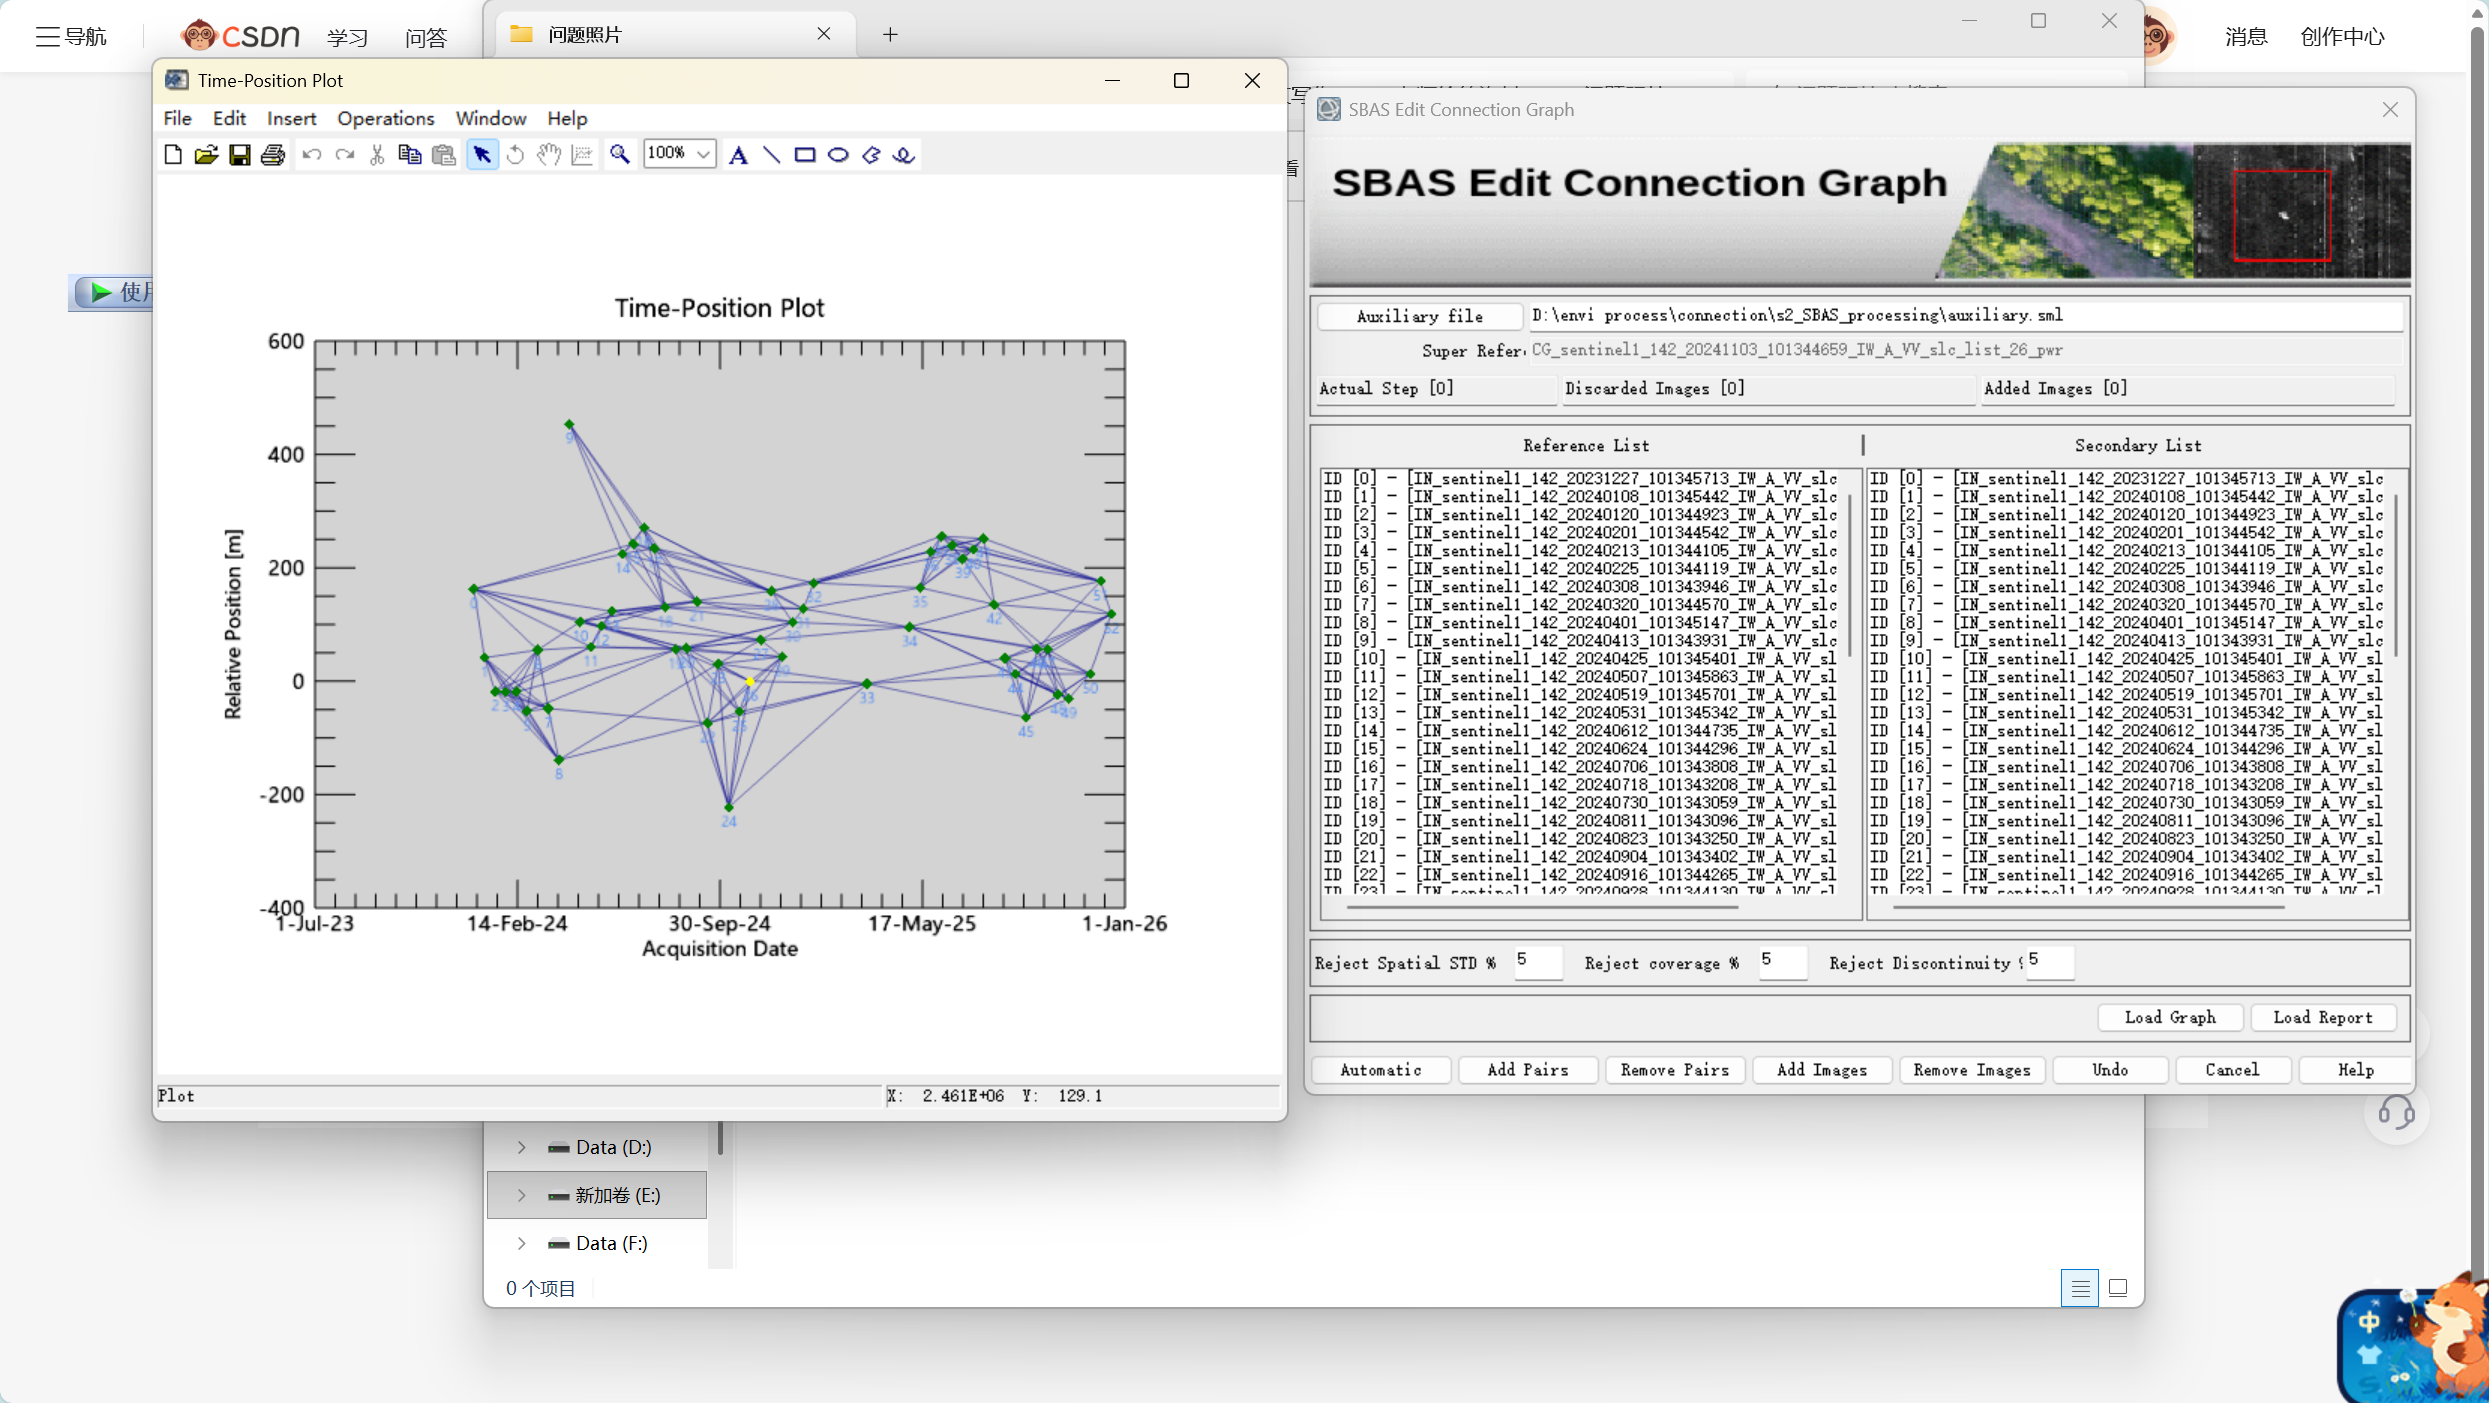Click the Remove Pairs button
2489x1403 pixels.
click(x=1674, y=1070)
